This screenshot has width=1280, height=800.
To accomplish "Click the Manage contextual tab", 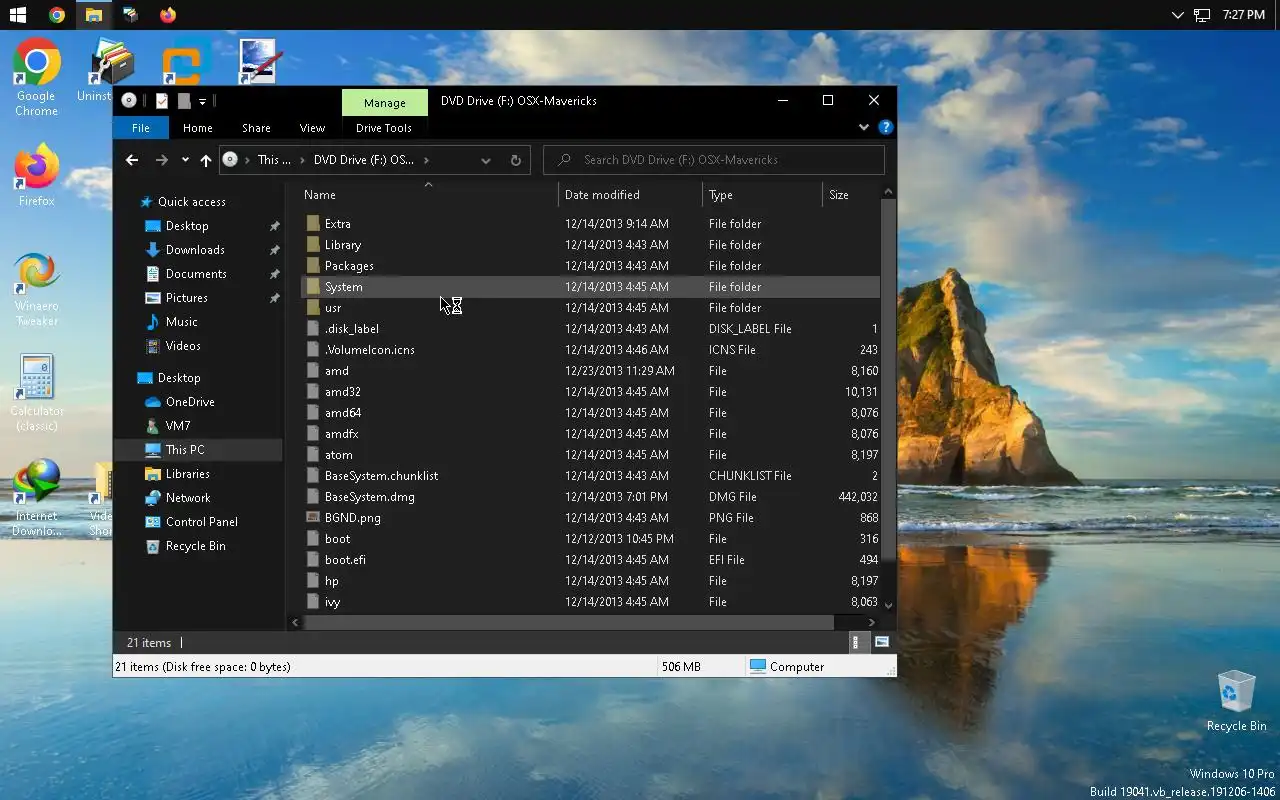I will [385, 102].
